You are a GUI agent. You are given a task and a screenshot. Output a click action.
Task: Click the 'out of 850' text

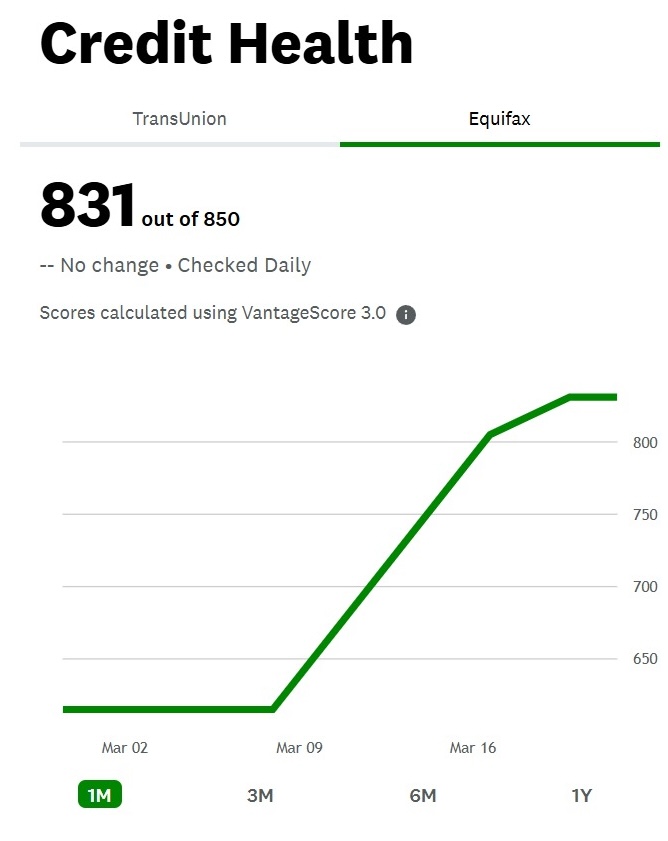pyautogui.click(x=190, y=219)
